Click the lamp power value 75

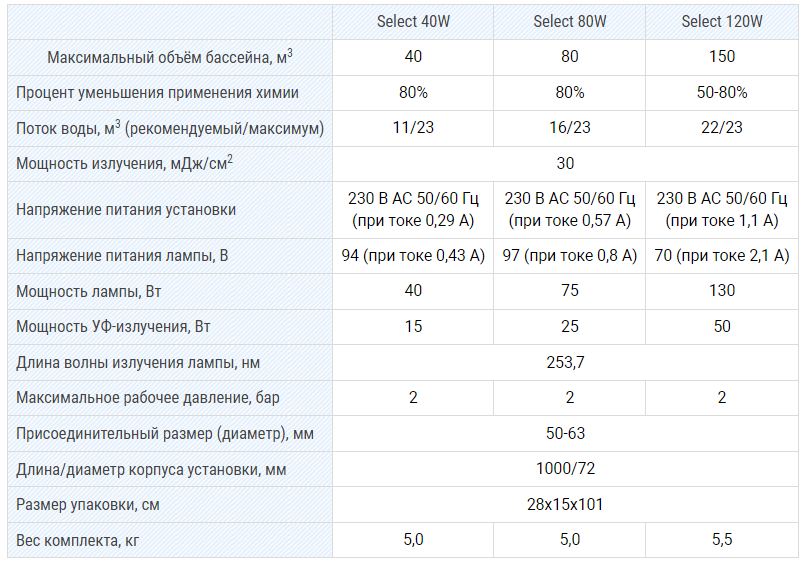click(x=569, y=290)
